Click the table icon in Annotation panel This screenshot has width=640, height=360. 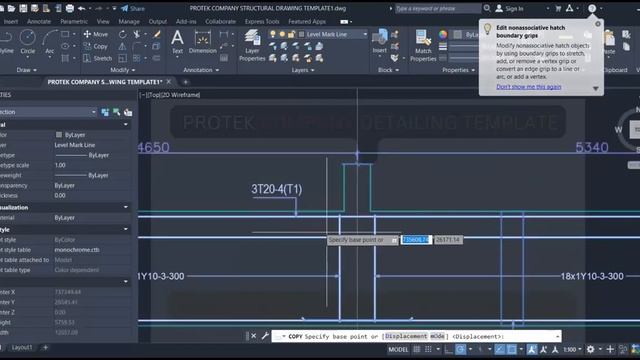224,58
